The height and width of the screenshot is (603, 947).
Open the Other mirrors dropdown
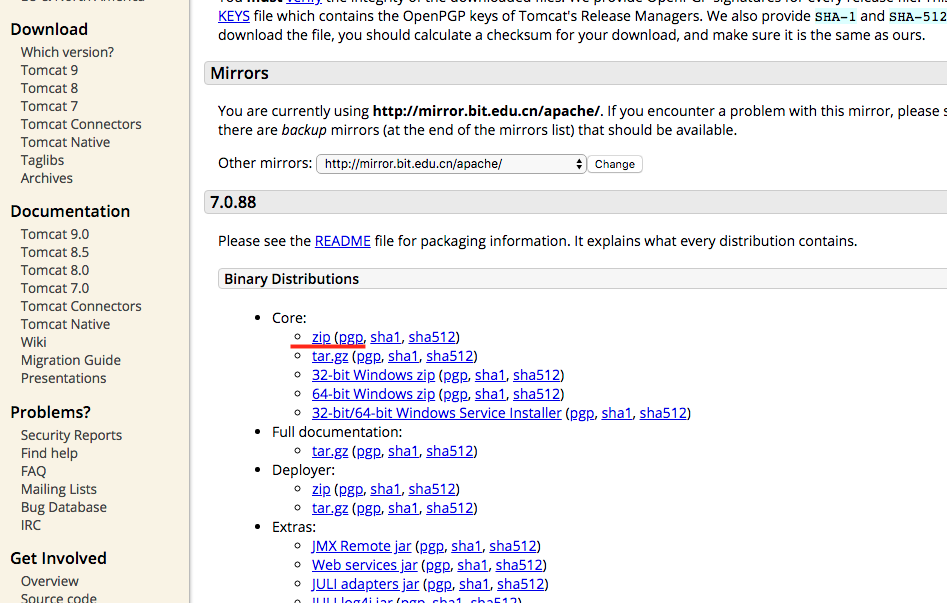(x=451, y=164)
